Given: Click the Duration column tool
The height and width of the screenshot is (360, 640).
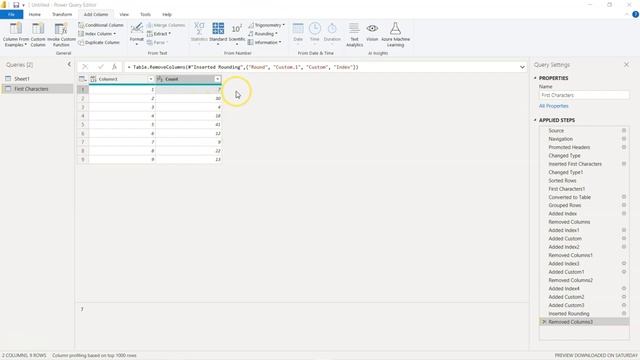Looking at the screenshot, I should (x=332, y=33).
